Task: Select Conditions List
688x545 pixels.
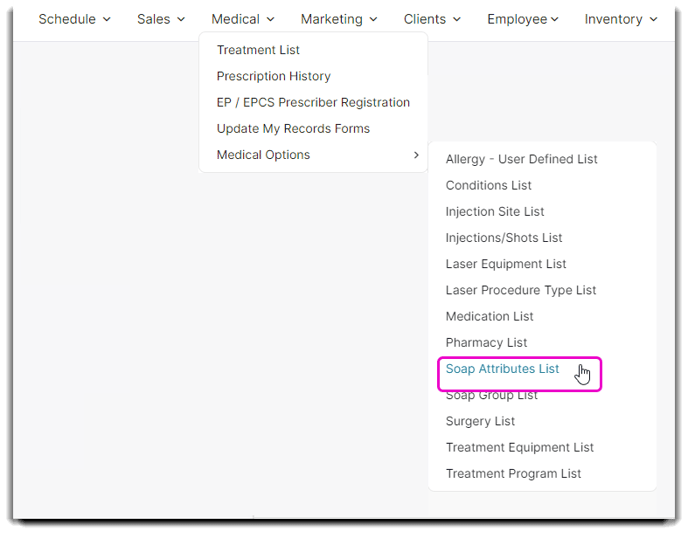Action: 488,185
